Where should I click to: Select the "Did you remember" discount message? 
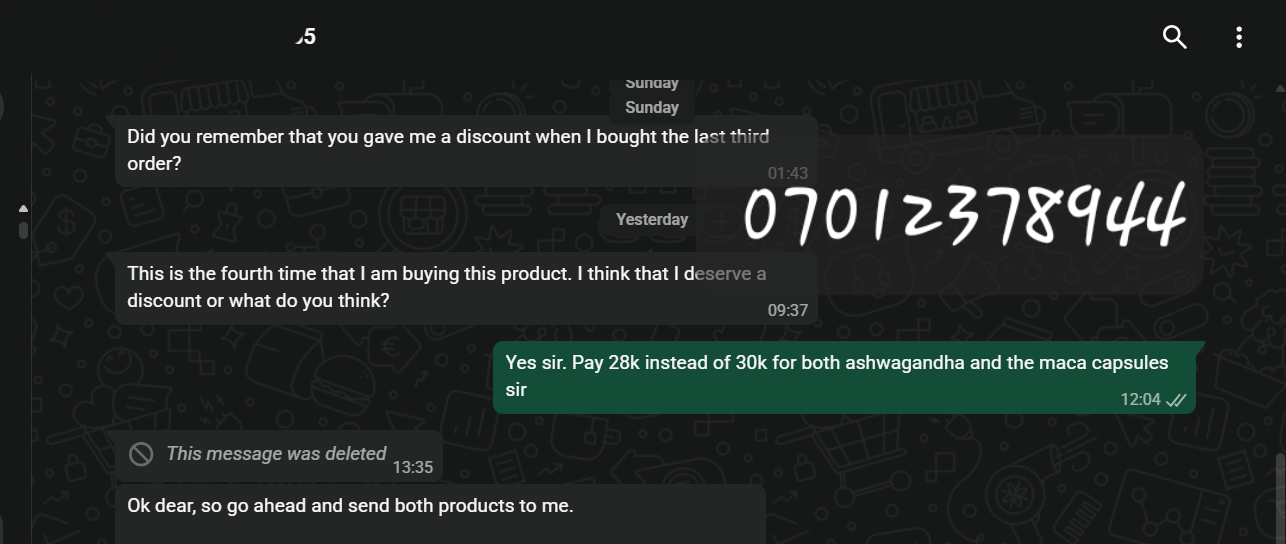tap(448, 150)
